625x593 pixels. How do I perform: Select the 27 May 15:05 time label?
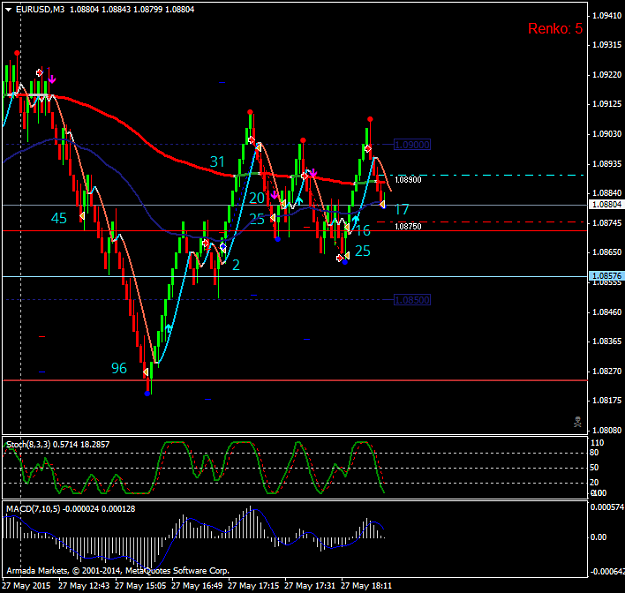(140, 586)
